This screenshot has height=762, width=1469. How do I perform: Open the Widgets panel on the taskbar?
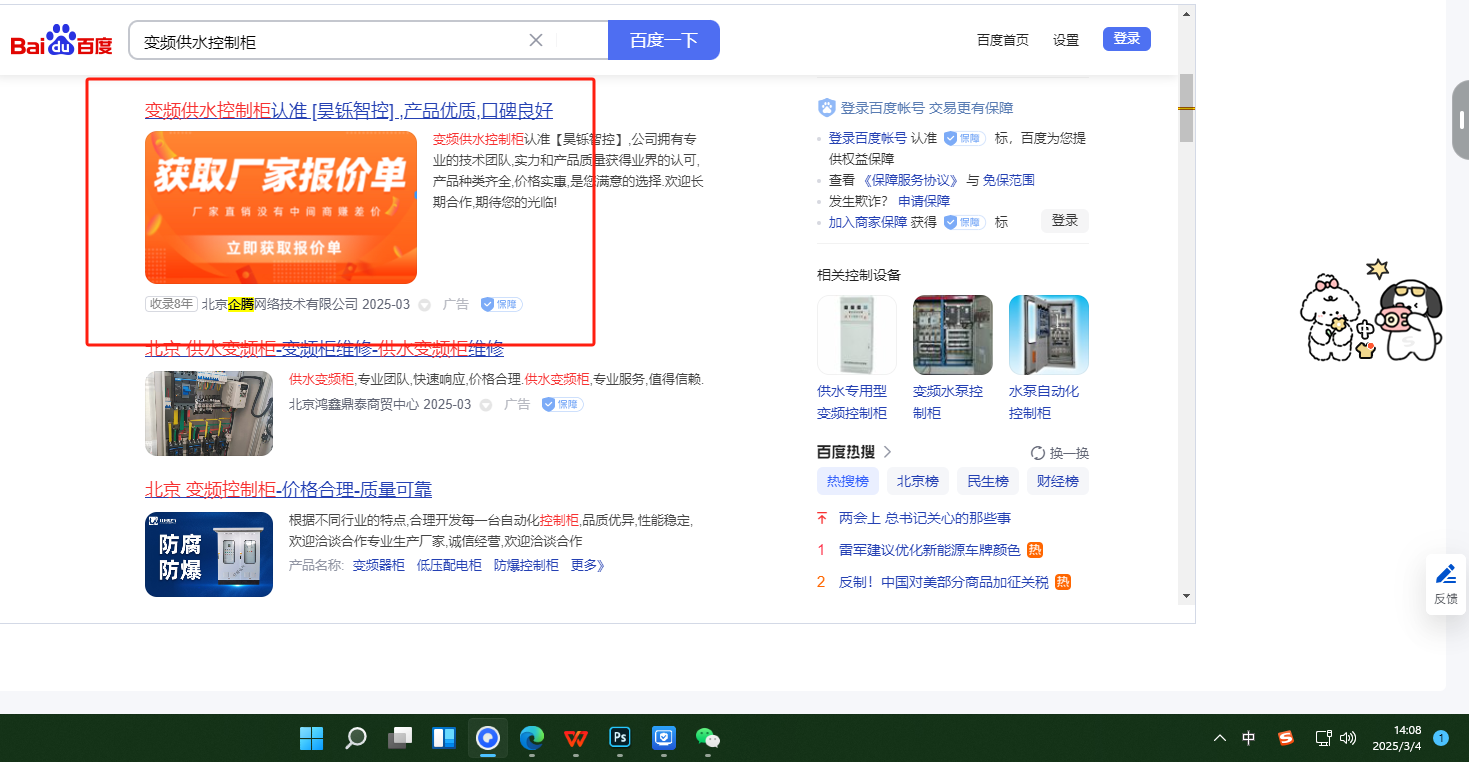pos(444,739)
